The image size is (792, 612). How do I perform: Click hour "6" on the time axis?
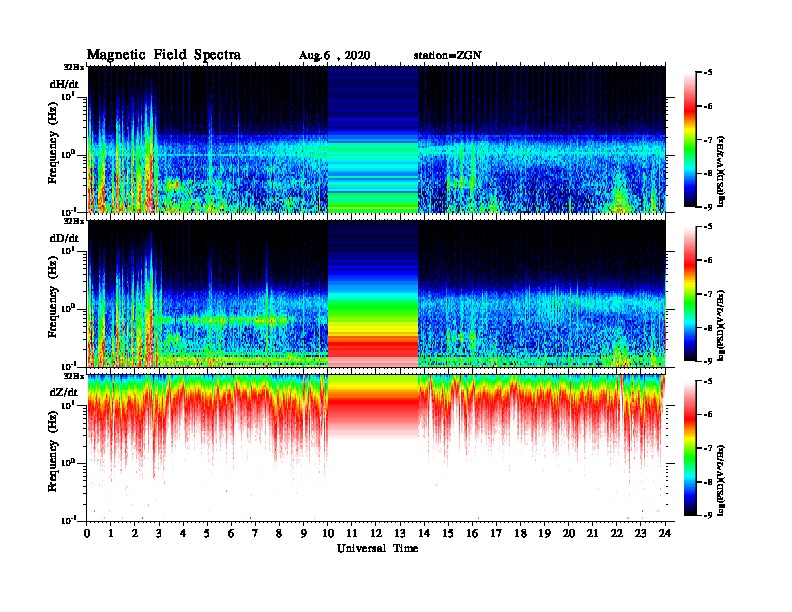(231, 534)
